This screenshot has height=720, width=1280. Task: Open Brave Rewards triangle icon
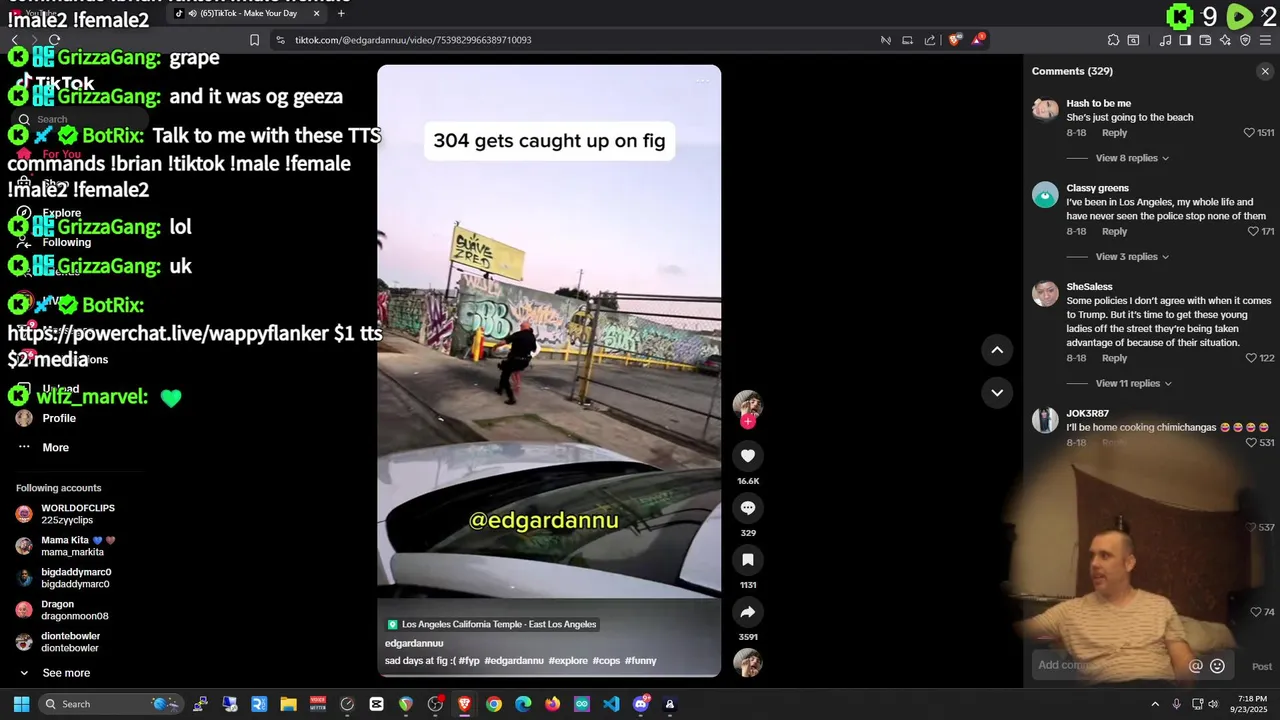click(978, 40)
